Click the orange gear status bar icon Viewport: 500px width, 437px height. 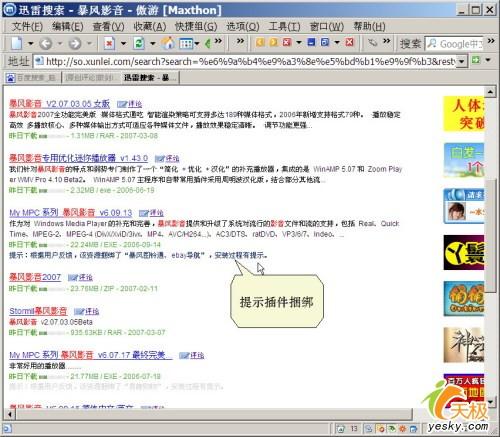[x=403, y=429]
